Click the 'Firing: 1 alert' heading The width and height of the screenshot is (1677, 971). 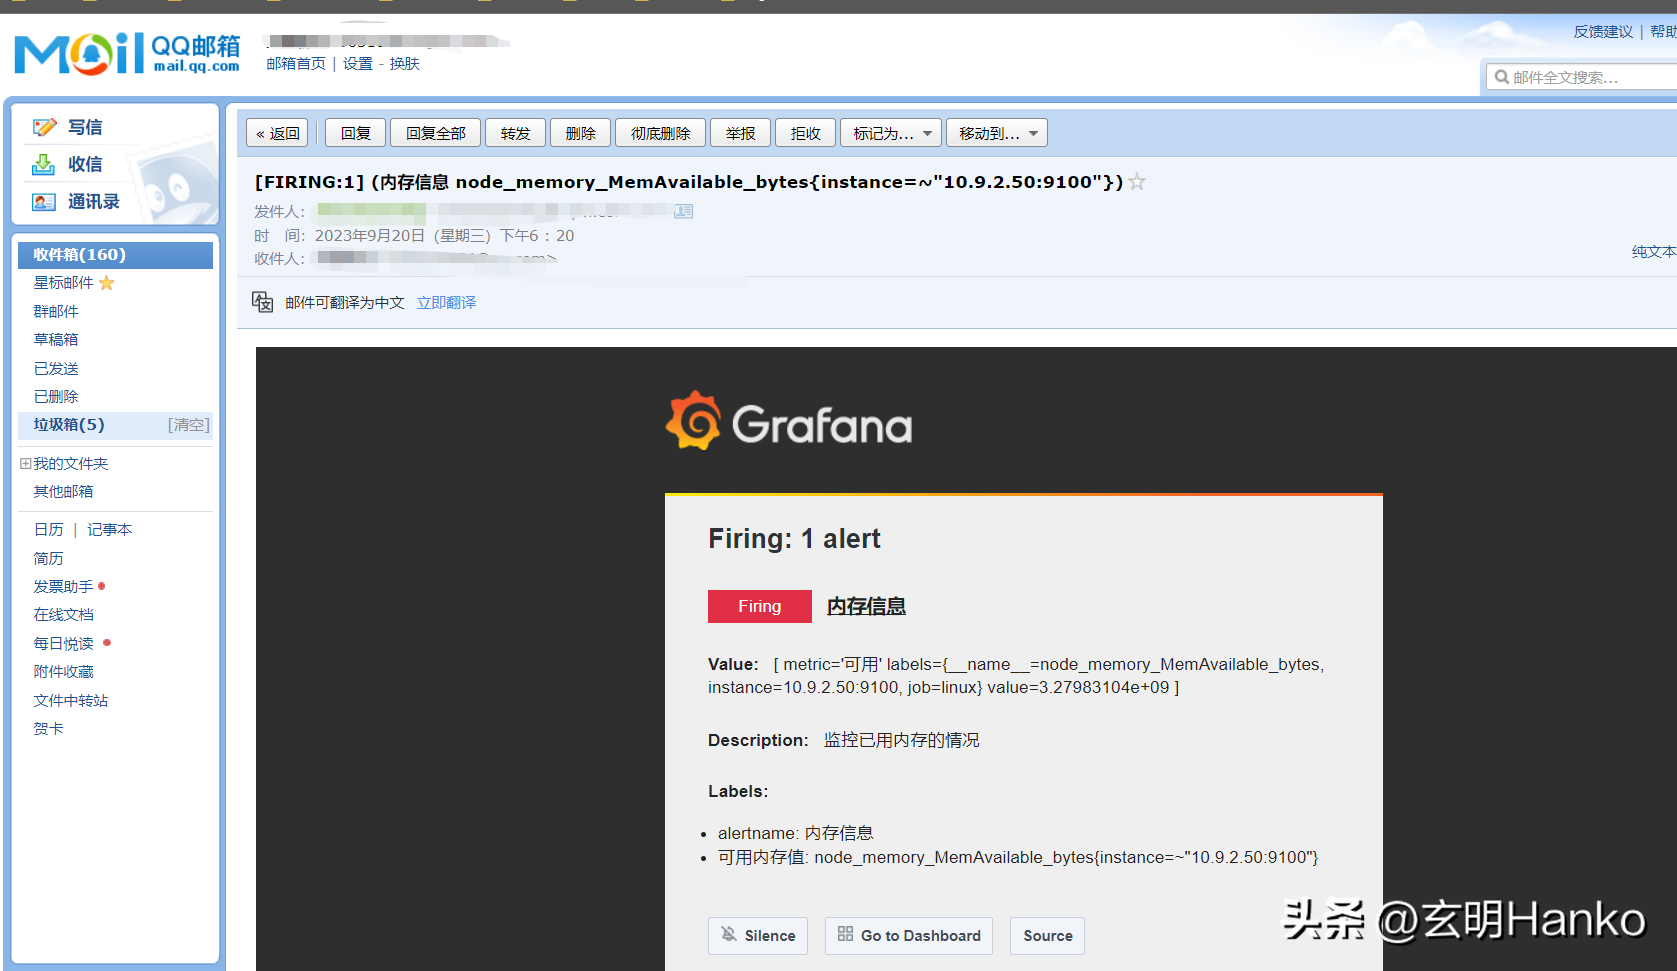coord(794,539)
